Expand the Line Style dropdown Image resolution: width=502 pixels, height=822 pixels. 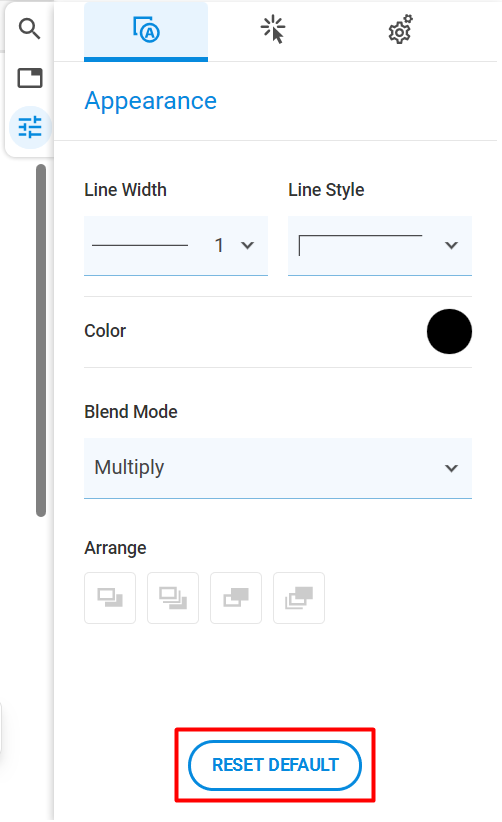[380, 245]
